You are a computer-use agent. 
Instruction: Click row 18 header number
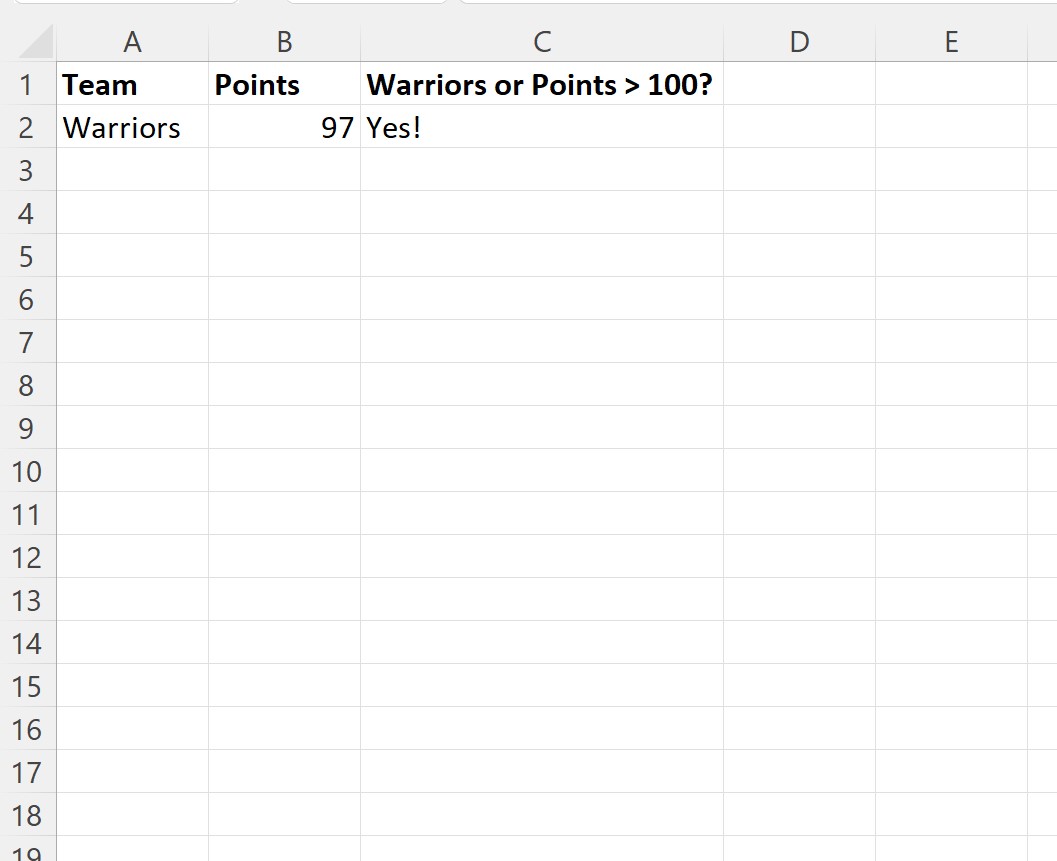click(27, 815)
